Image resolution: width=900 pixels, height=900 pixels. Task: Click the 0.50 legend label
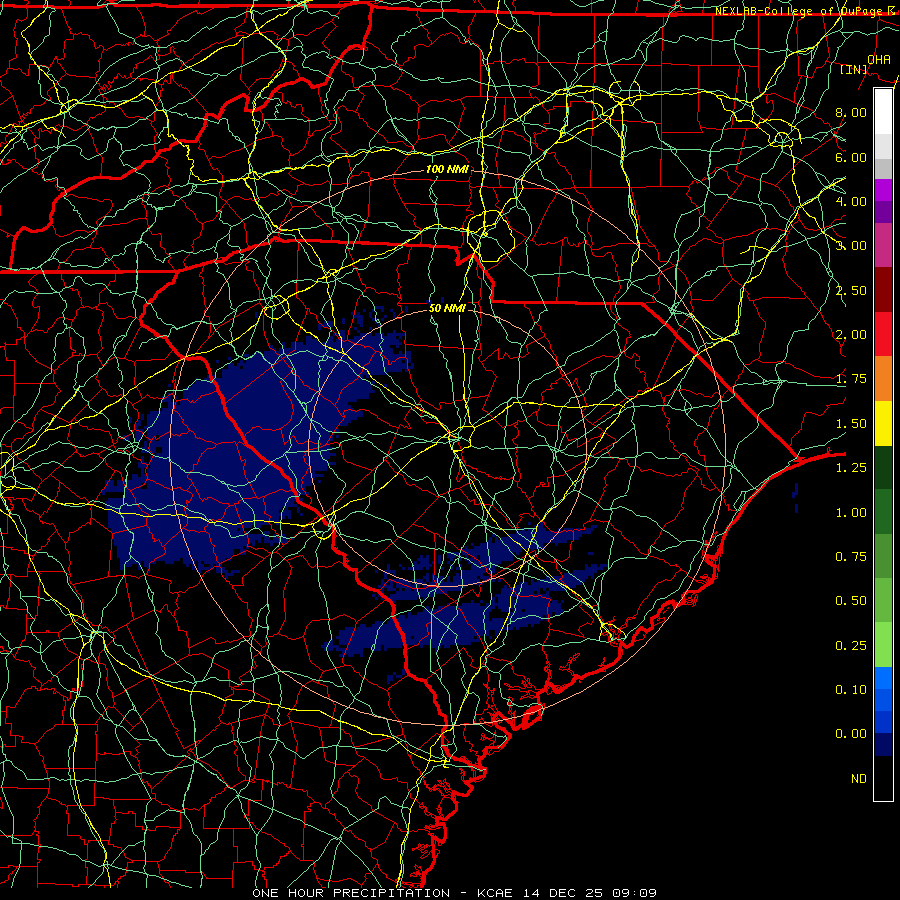tap(851, 601)
